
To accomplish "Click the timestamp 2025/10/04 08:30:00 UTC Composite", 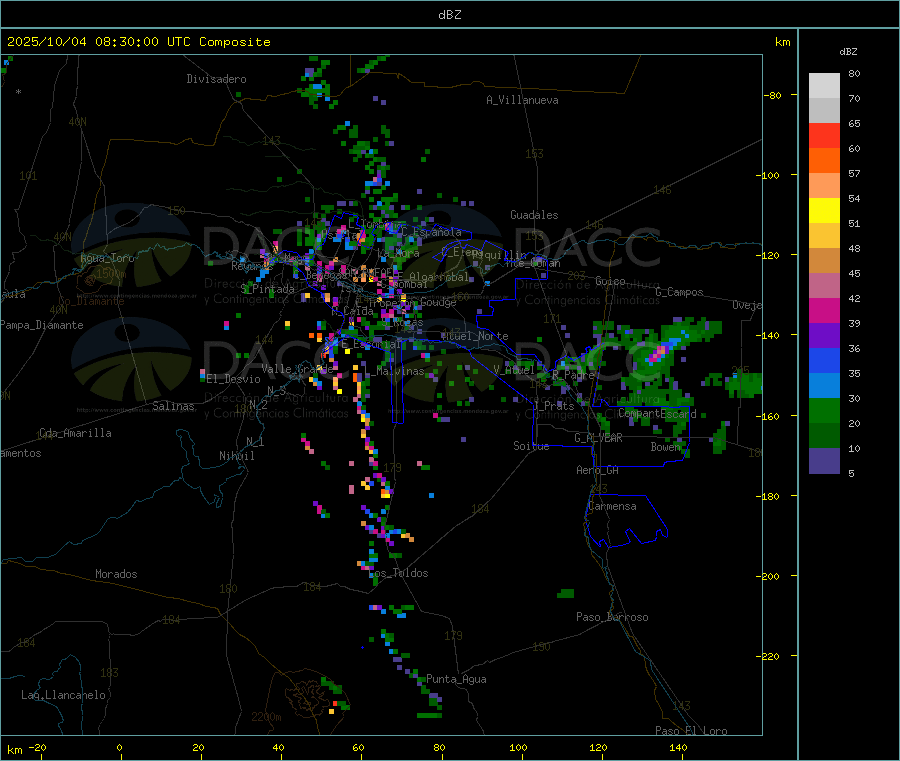I will 138,42.
